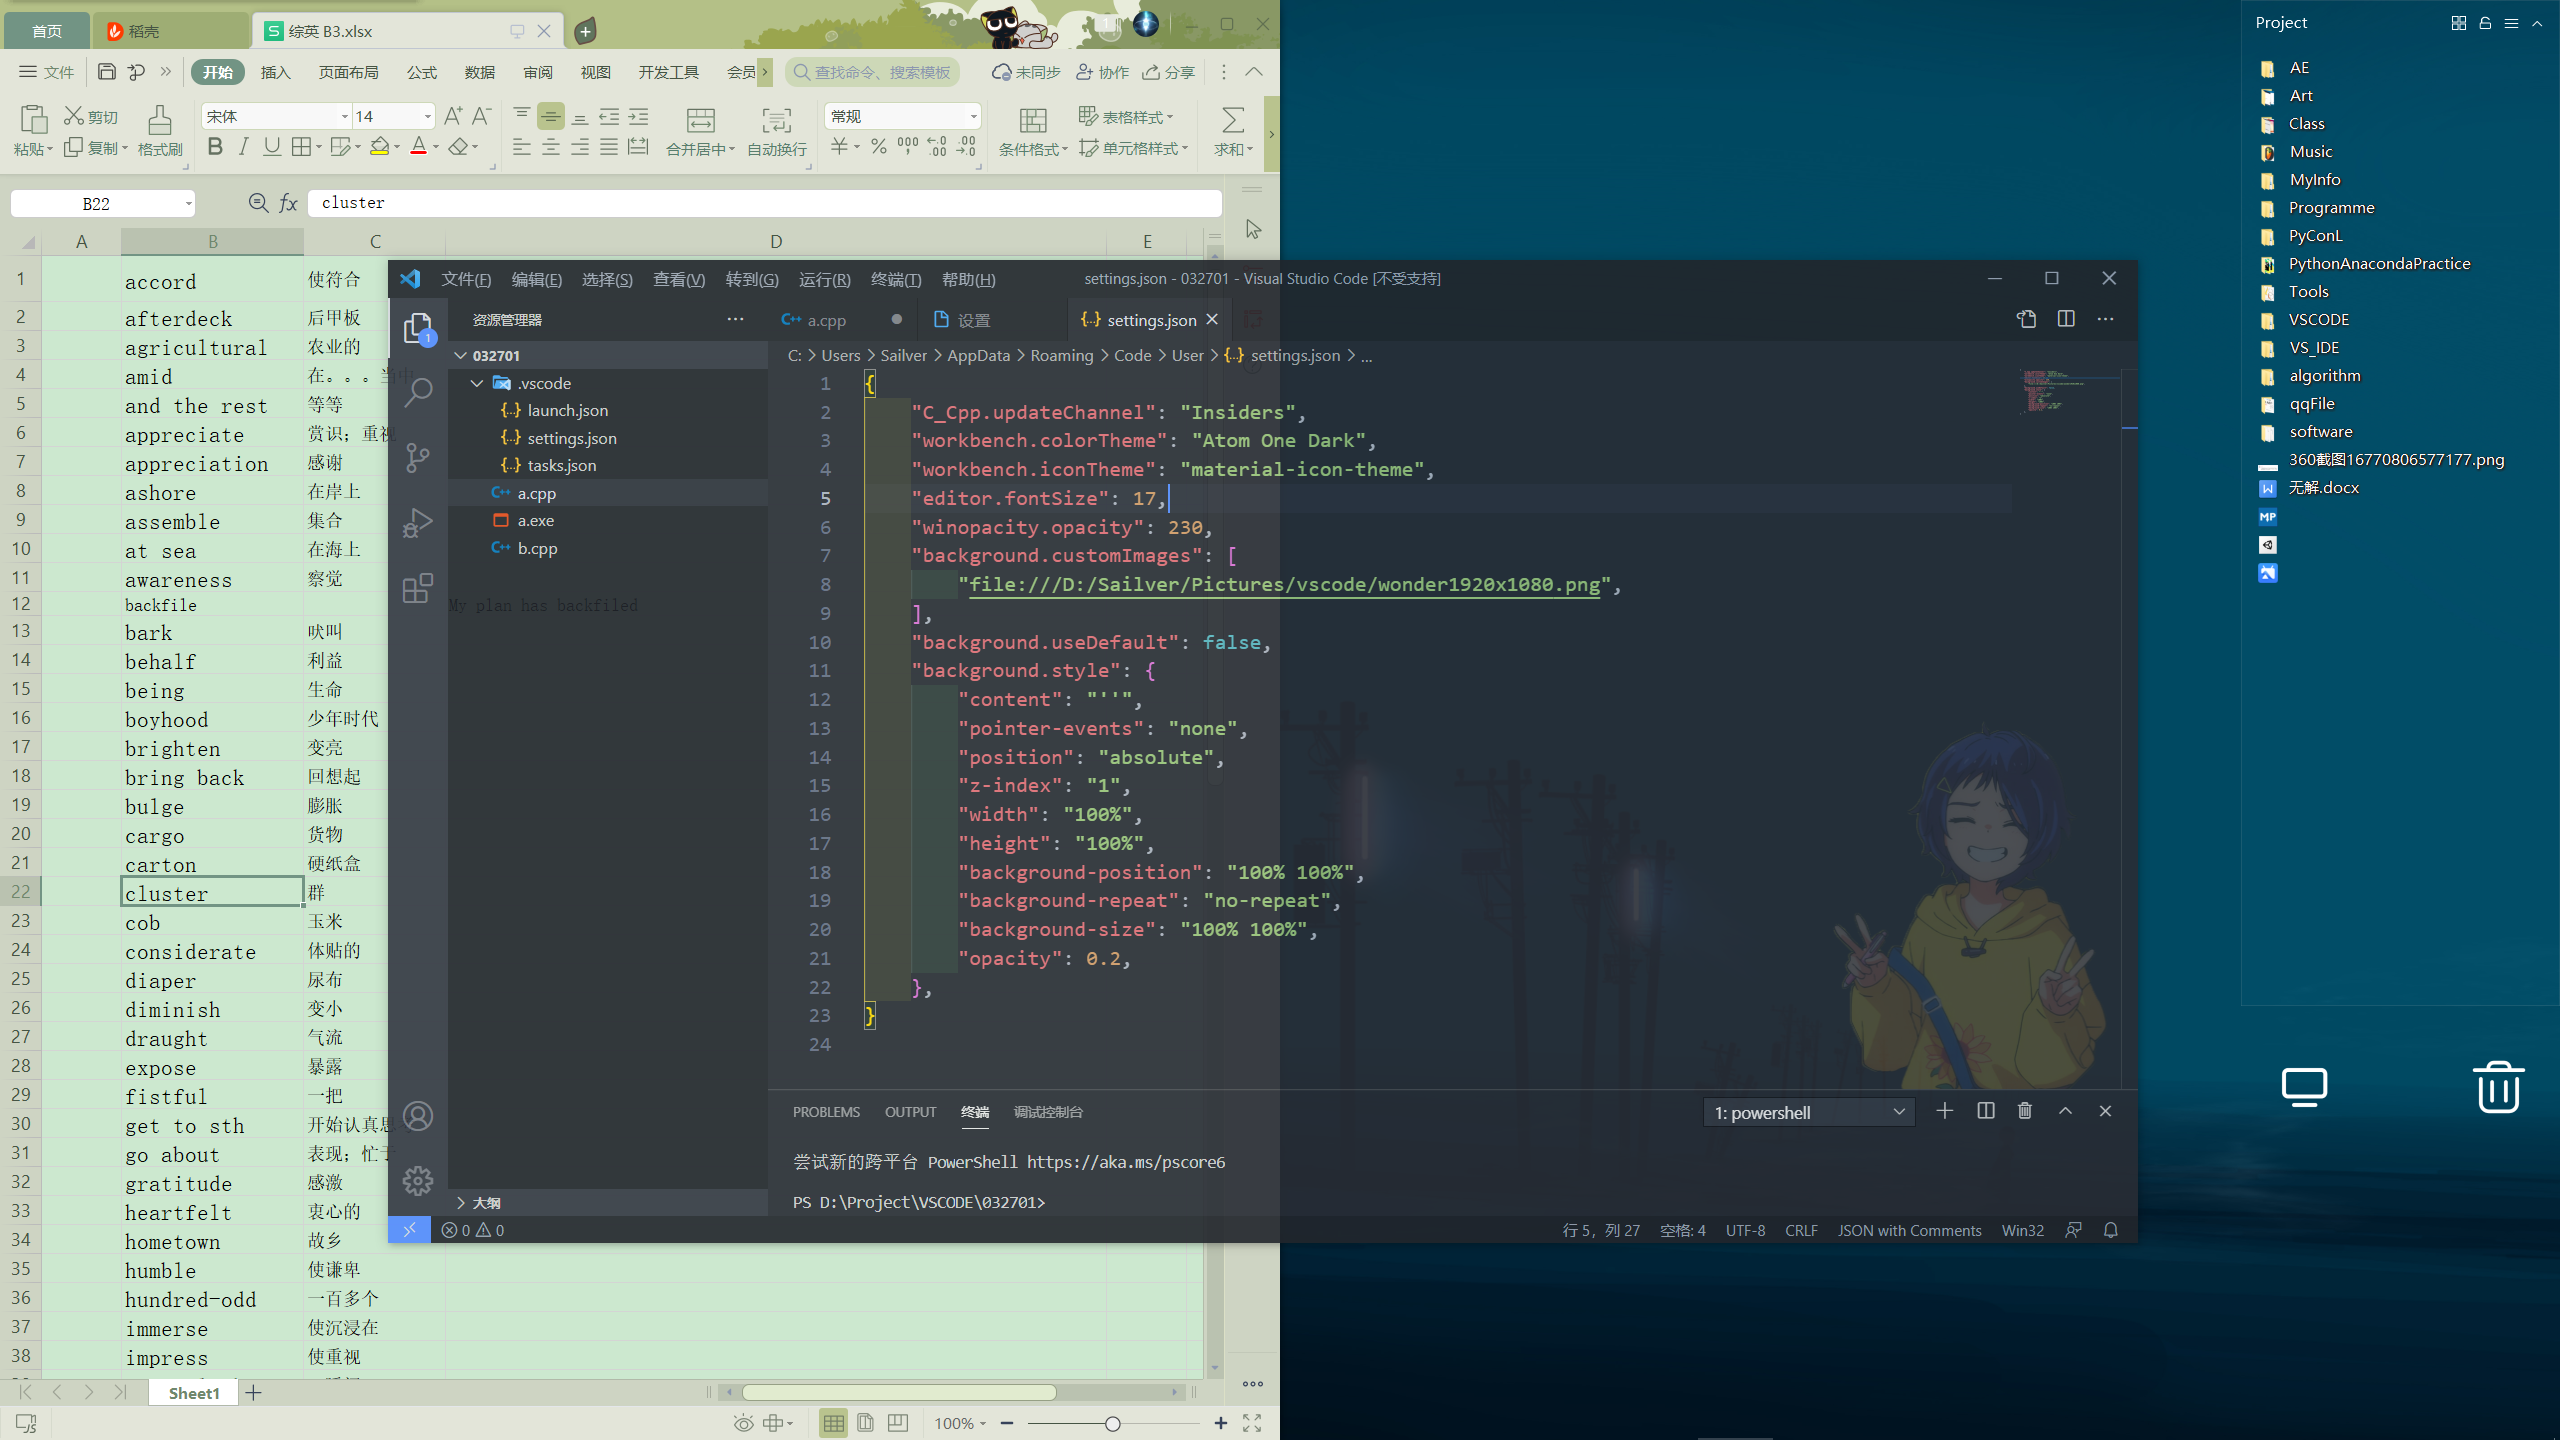The height and width of the screenshot is (1440, 2560).
Task: Open the font size dropdown showing 14
Action: [x=428, y=117]
